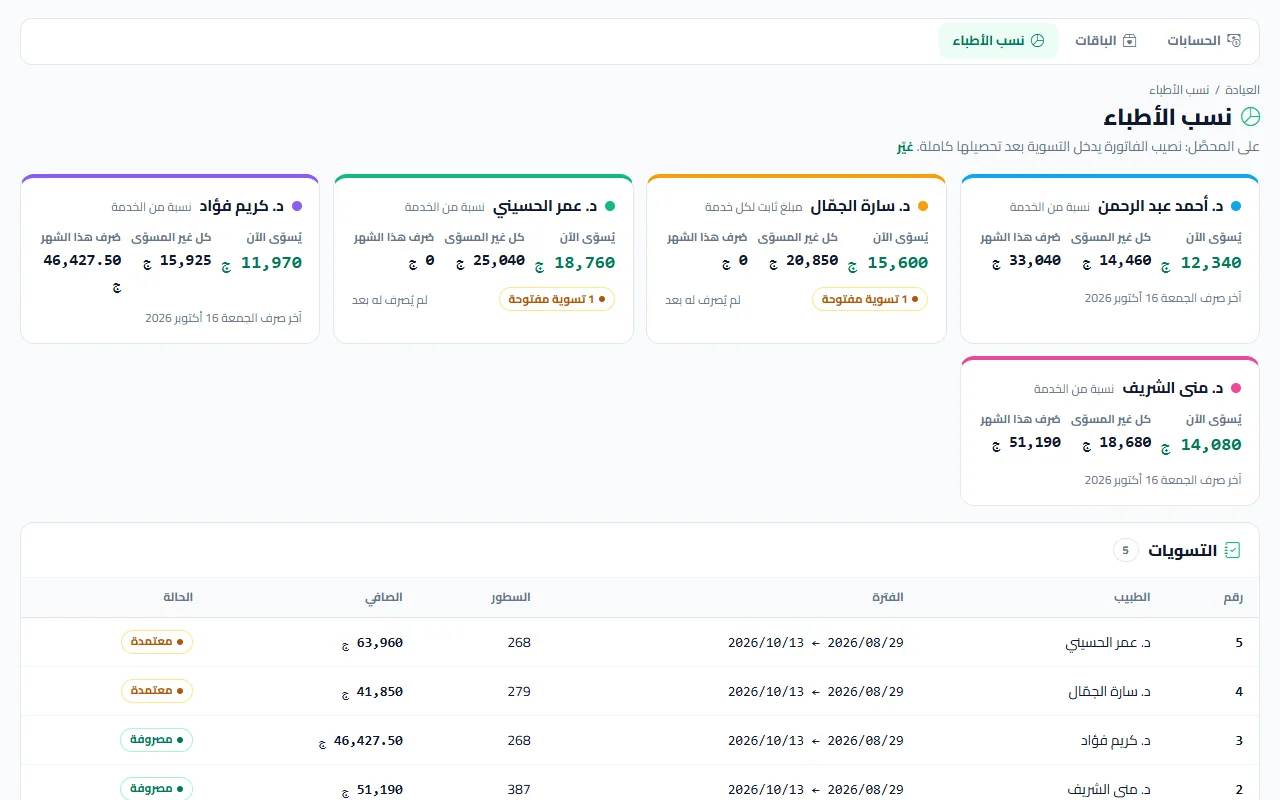Select the نسب الأطباء tab

point(998,41)
